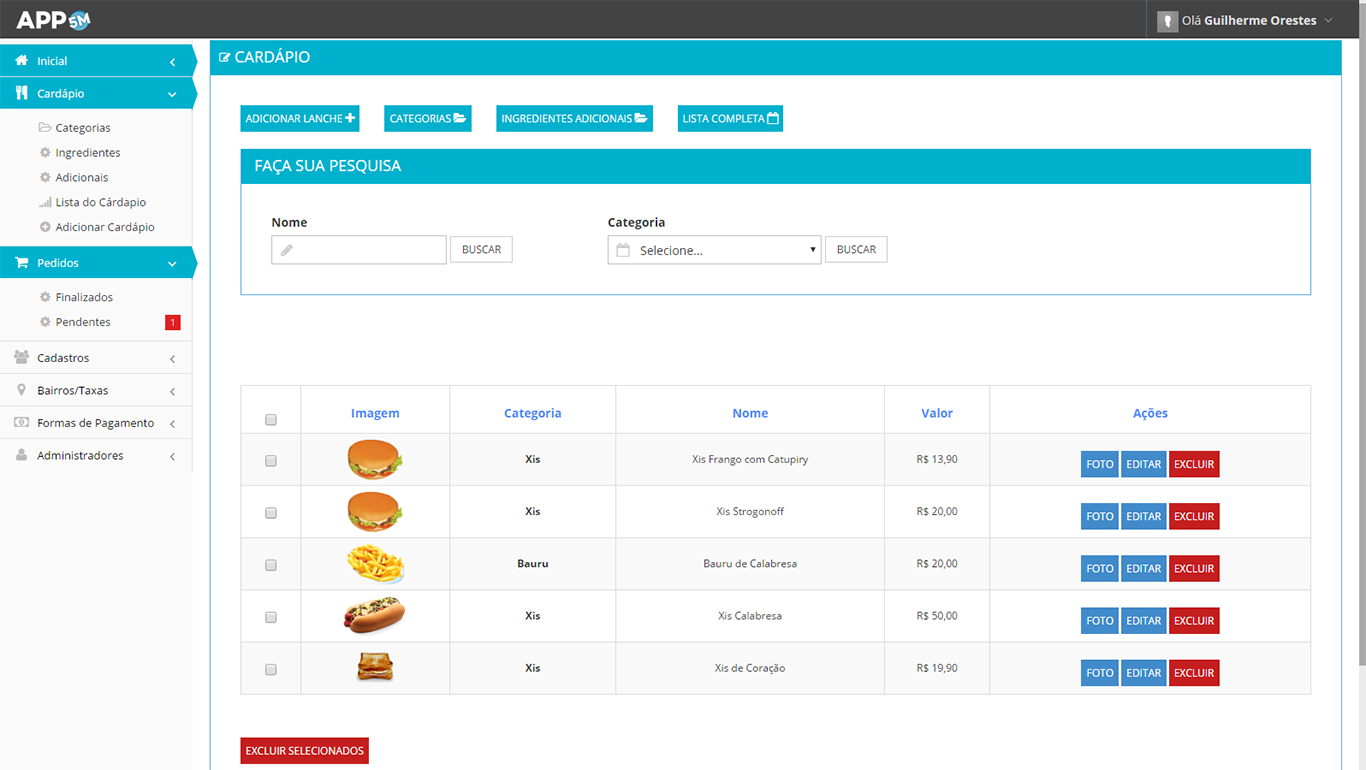Click the map pin icon beside Bairros/Taxas

(x=21, y=390)
